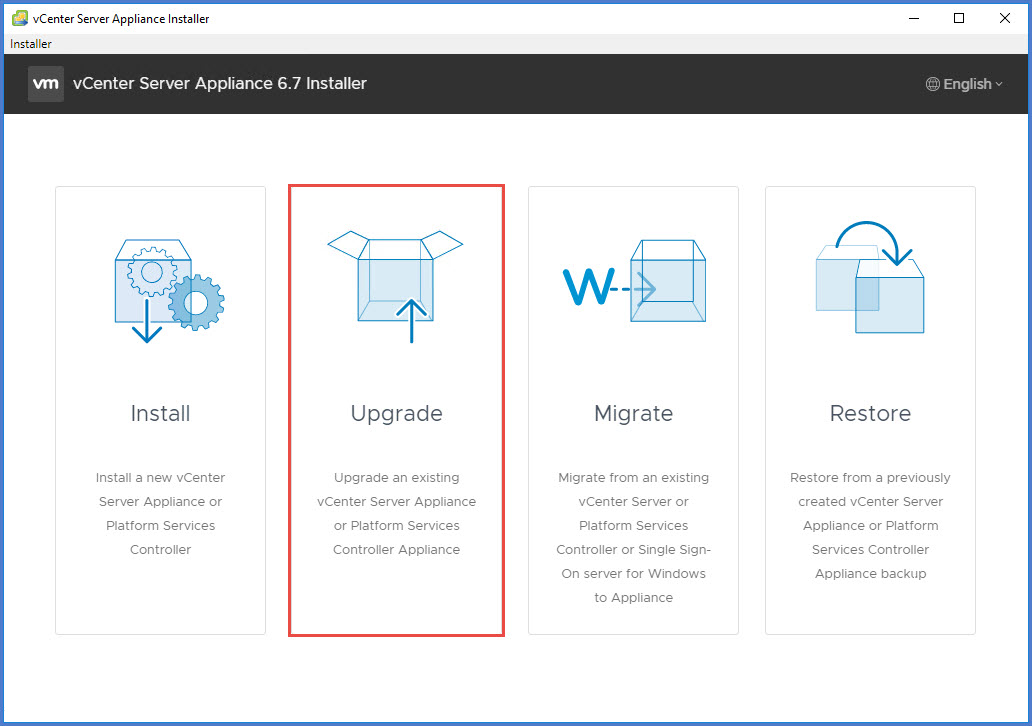Maximize the installer window
Screen dimensions: 1032x726
pyautogui.click(x=959, y=18)
